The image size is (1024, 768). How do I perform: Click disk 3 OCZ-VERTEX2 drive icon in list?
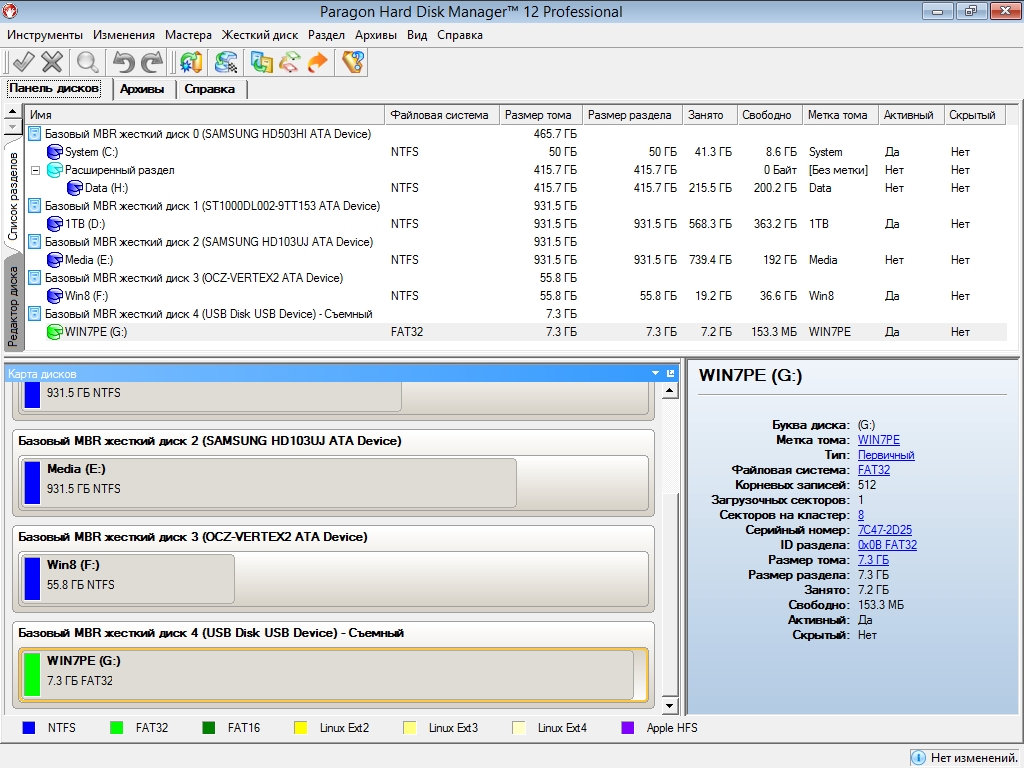(35, 278)
